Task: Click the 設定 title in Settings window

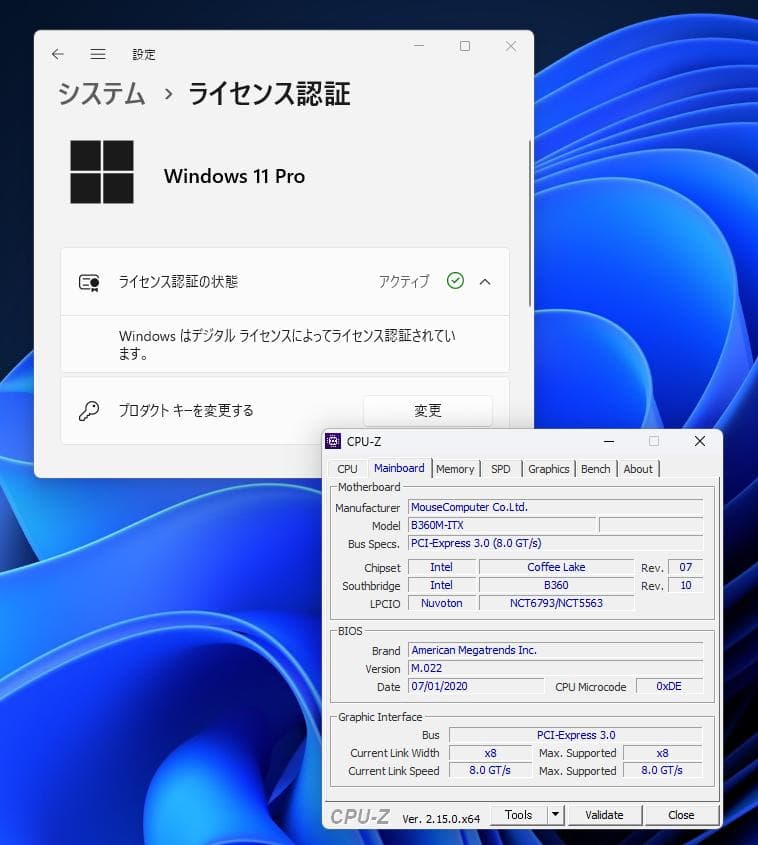Action: pyautogui.click(x=144, y=54)
